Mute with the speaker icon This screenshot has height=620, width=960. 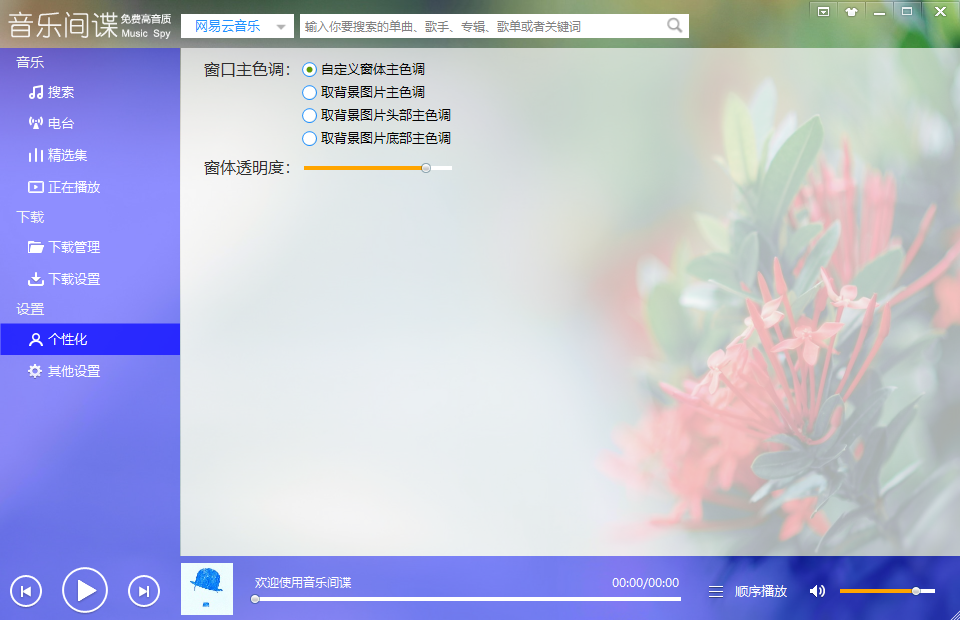(817, 591)
